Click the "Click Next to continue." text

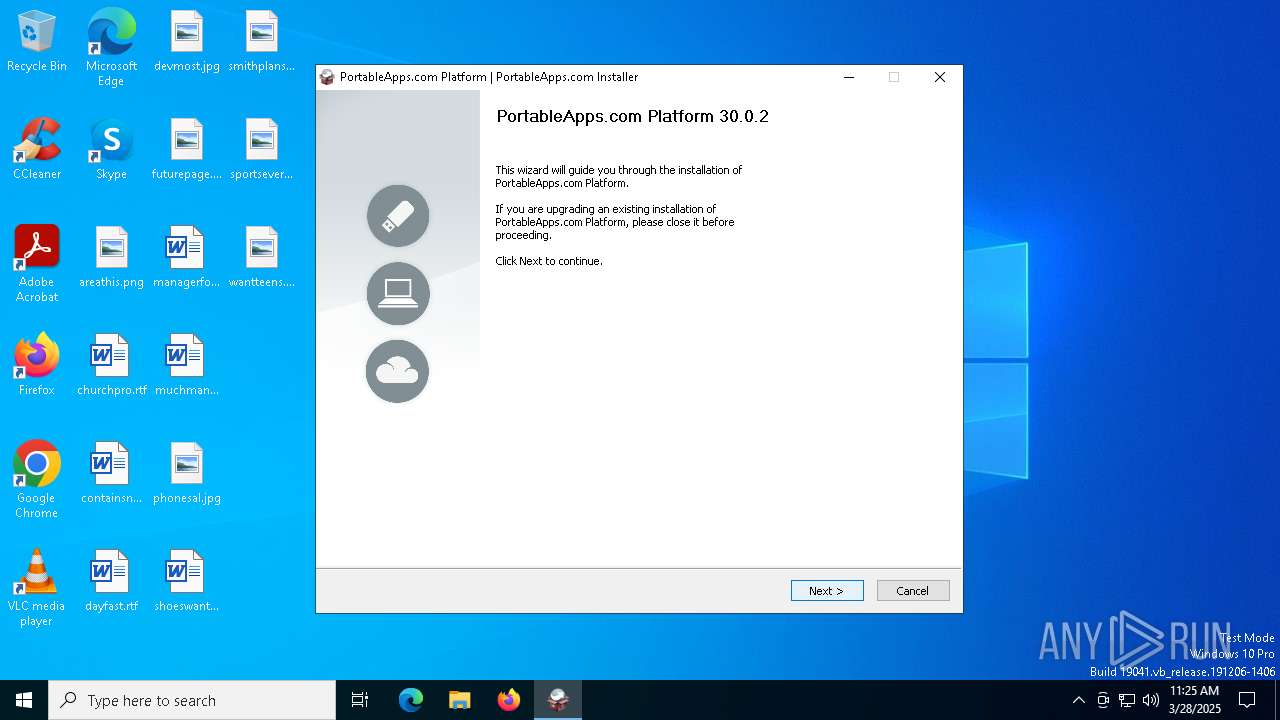(x=549, y=261)
